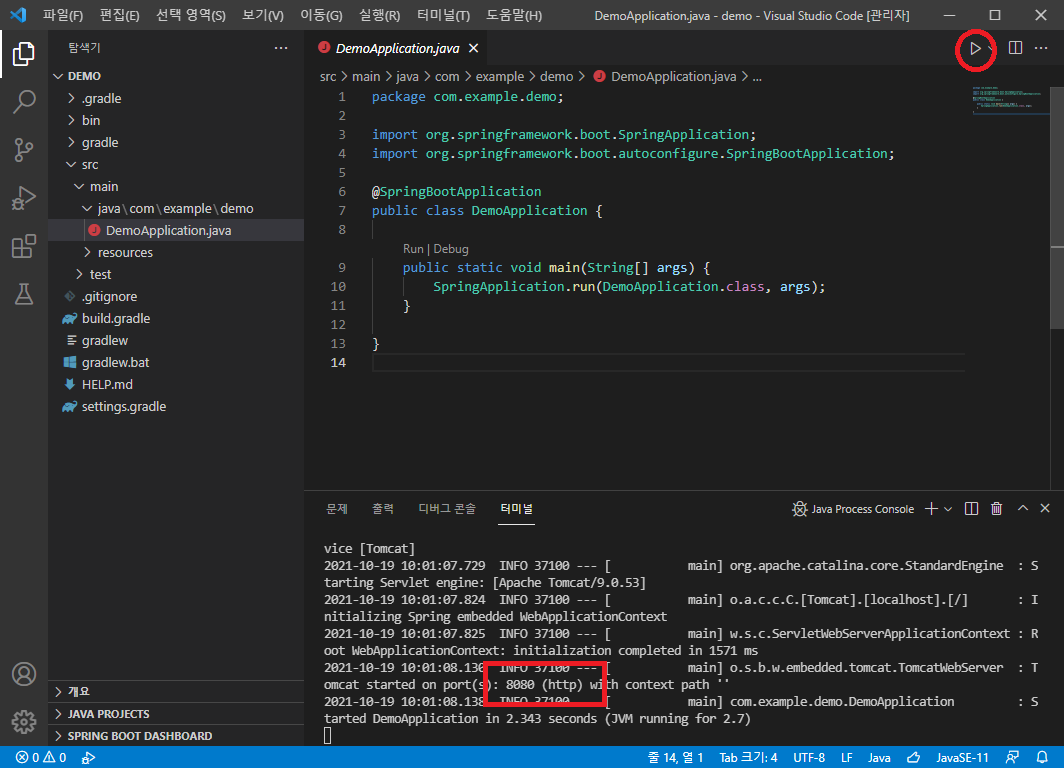This screenshot has height=768, width=1064.
Task: Open the Testing flask view
Action: 24,294
